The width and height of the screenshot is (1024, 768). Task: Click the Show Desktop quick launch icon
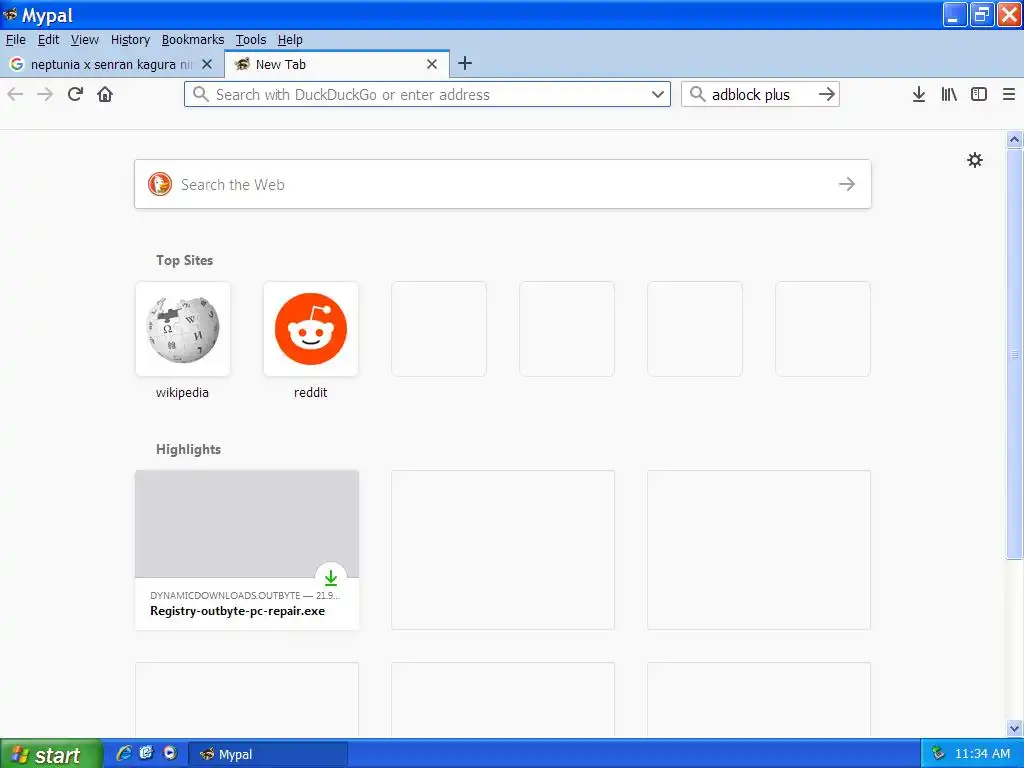coord(146,754)
